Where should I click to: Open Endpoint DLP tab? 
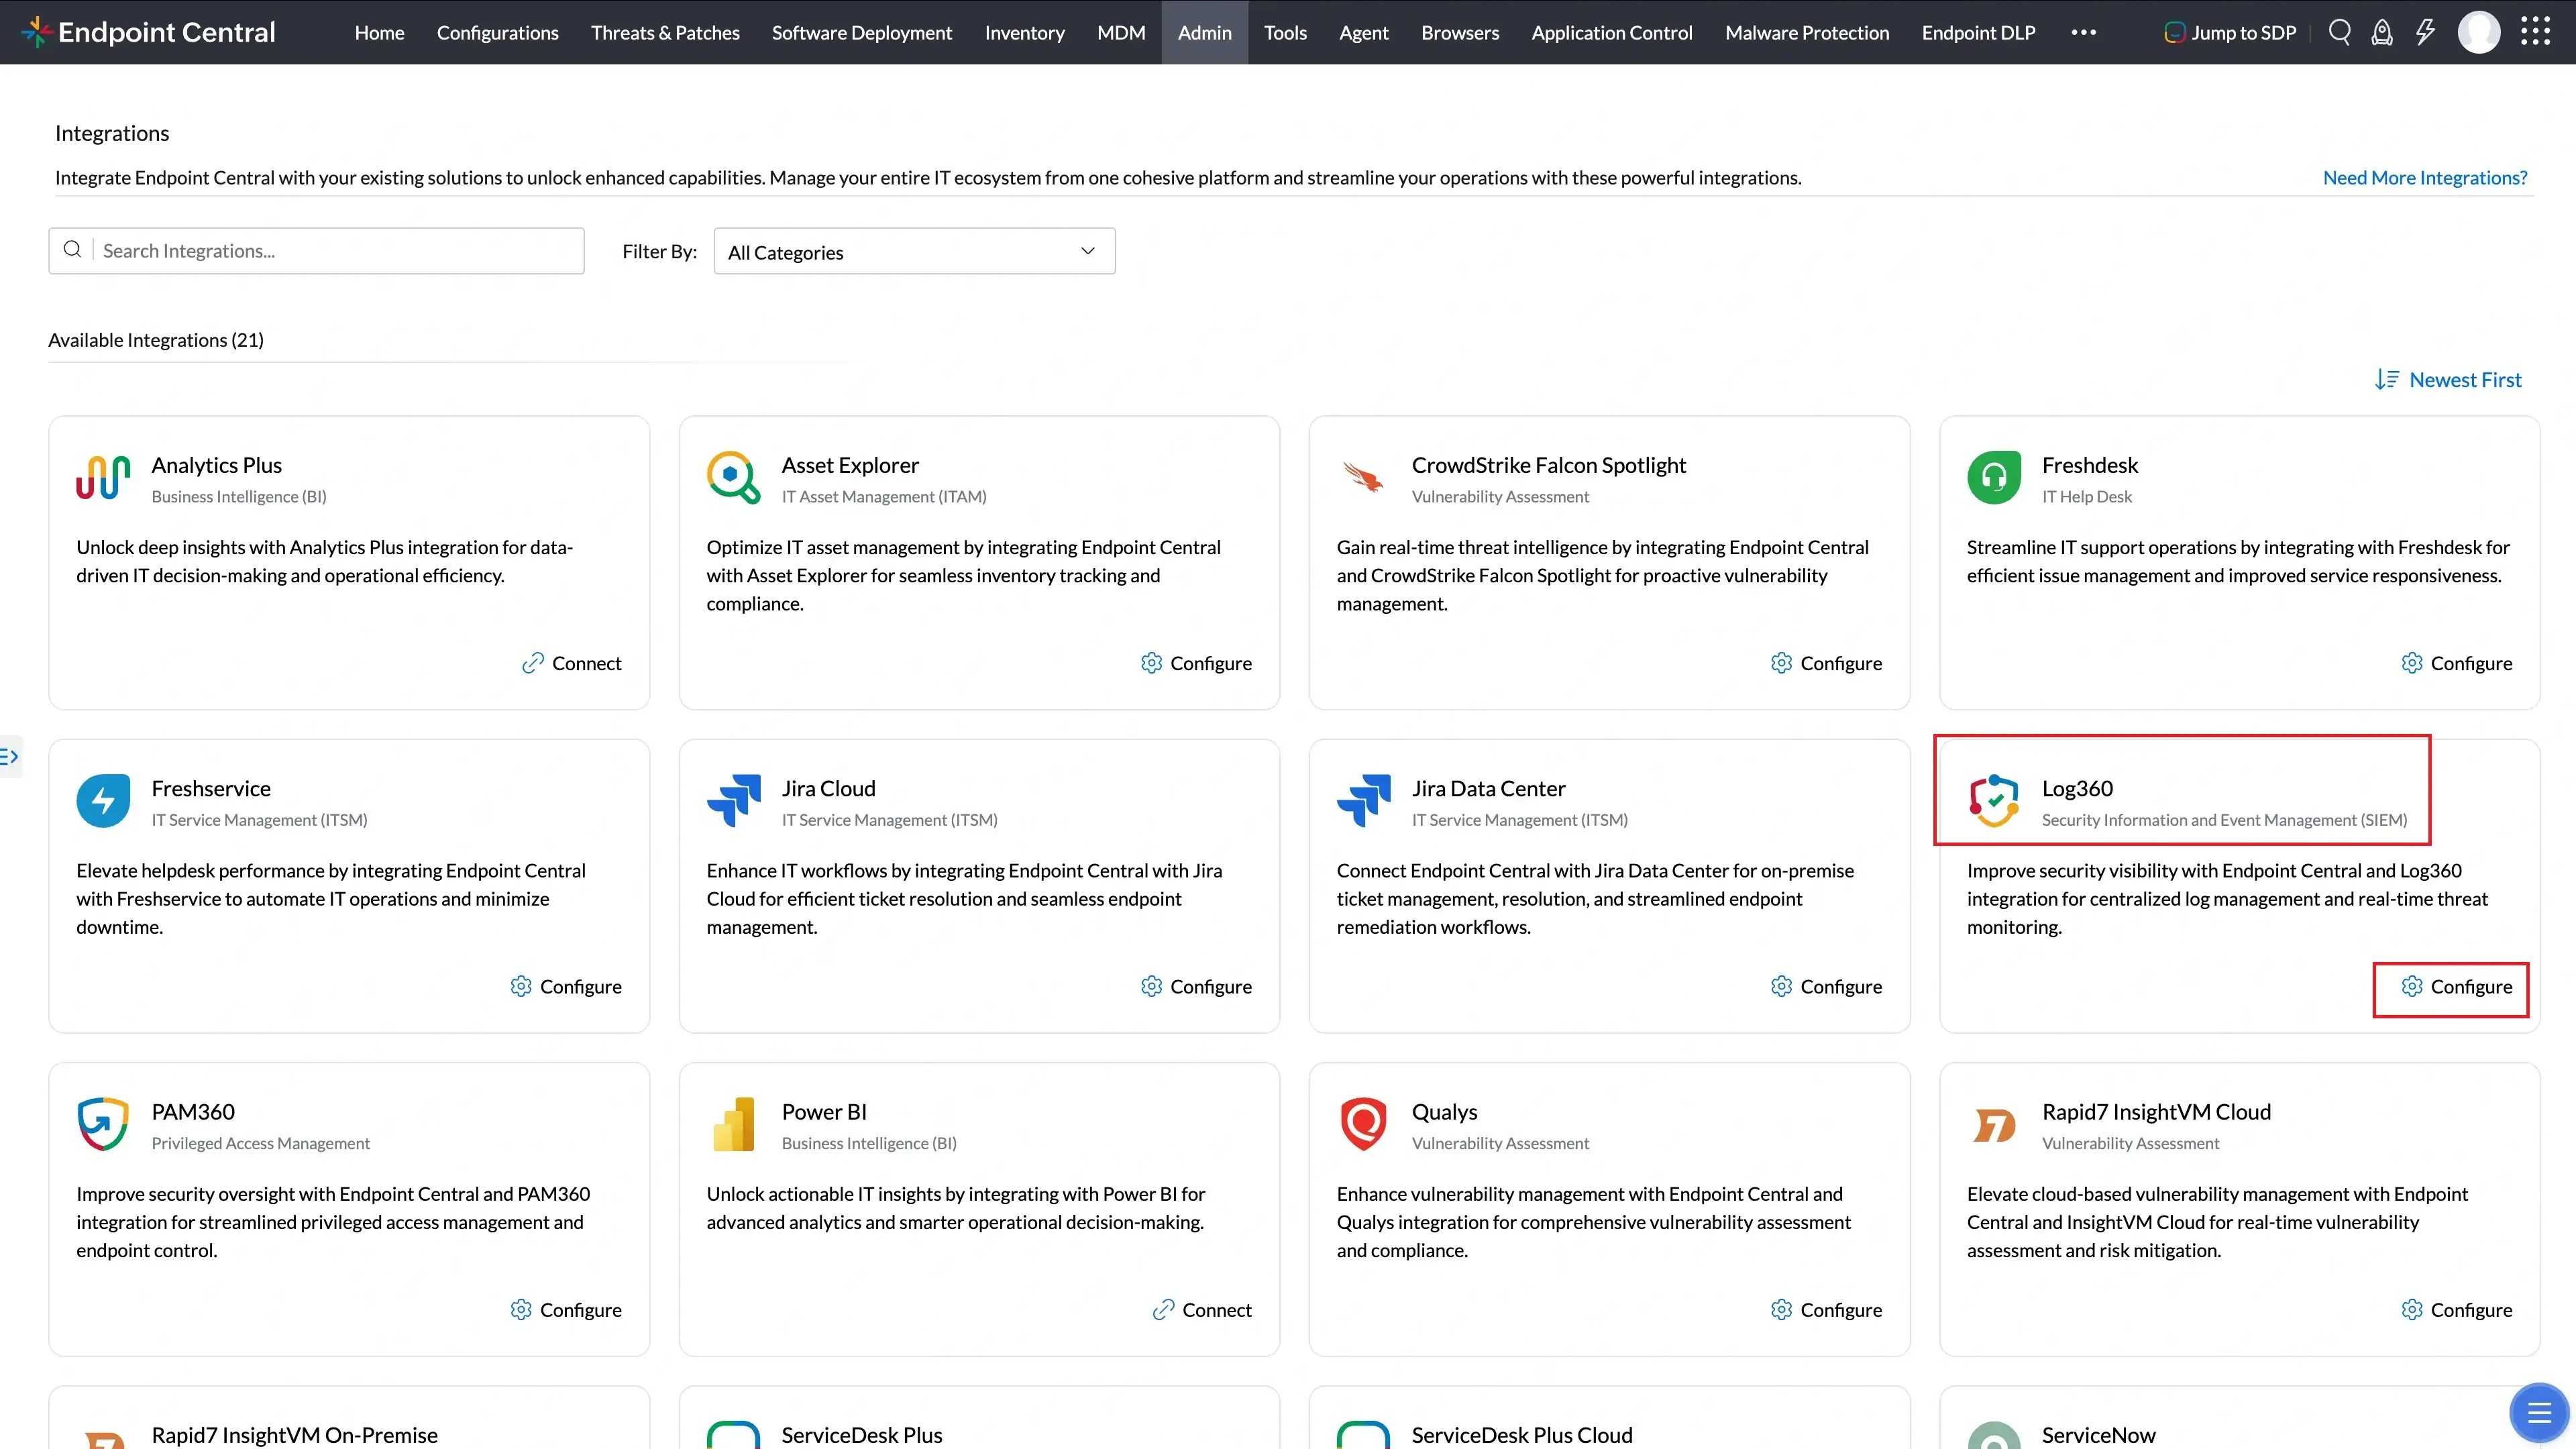tap(1978, 32)
